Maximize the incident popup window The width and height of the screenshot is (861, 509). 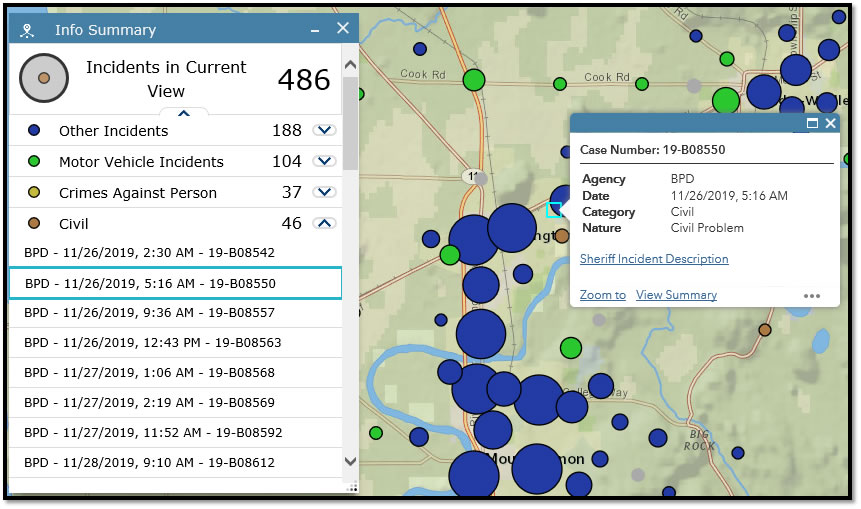point(812,123)
